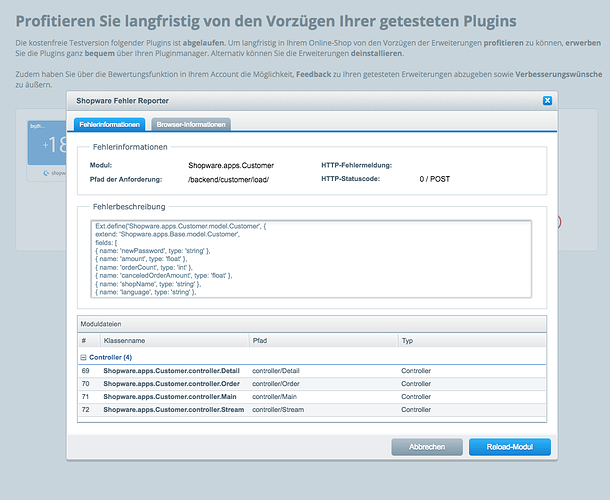Screen dimensions: 610x500
Task: Click the controller/Order path cell
Action: click(276, 384)
